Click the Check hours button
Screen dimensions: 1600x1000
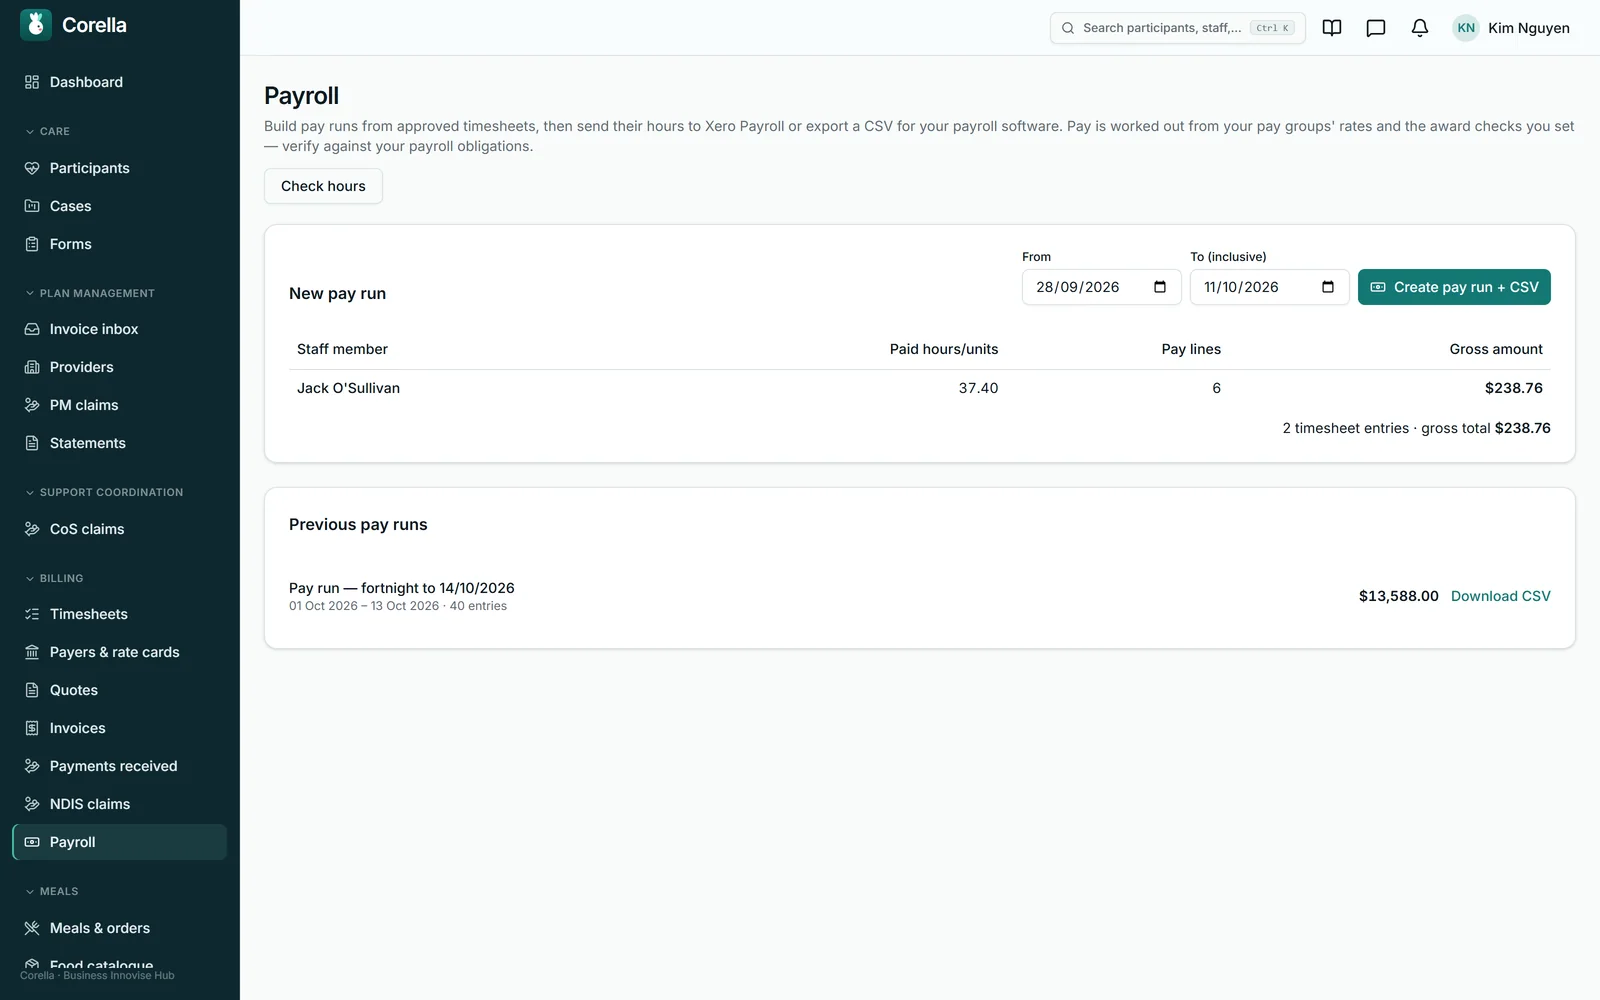(x=323, y=186)
